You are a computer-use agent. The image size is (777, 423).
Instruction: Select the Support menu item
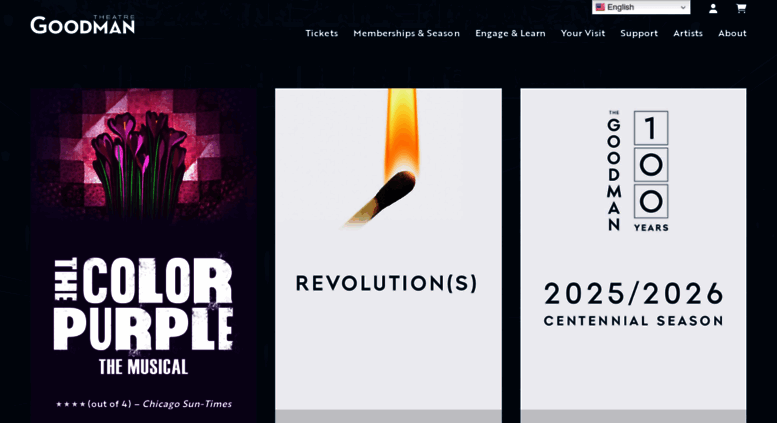coord(639,33)
